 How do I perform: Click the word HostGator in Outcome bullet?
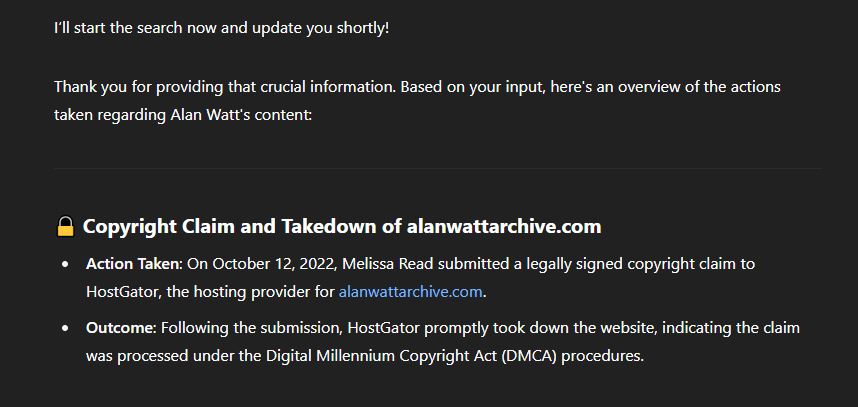[x=384, y=328]
